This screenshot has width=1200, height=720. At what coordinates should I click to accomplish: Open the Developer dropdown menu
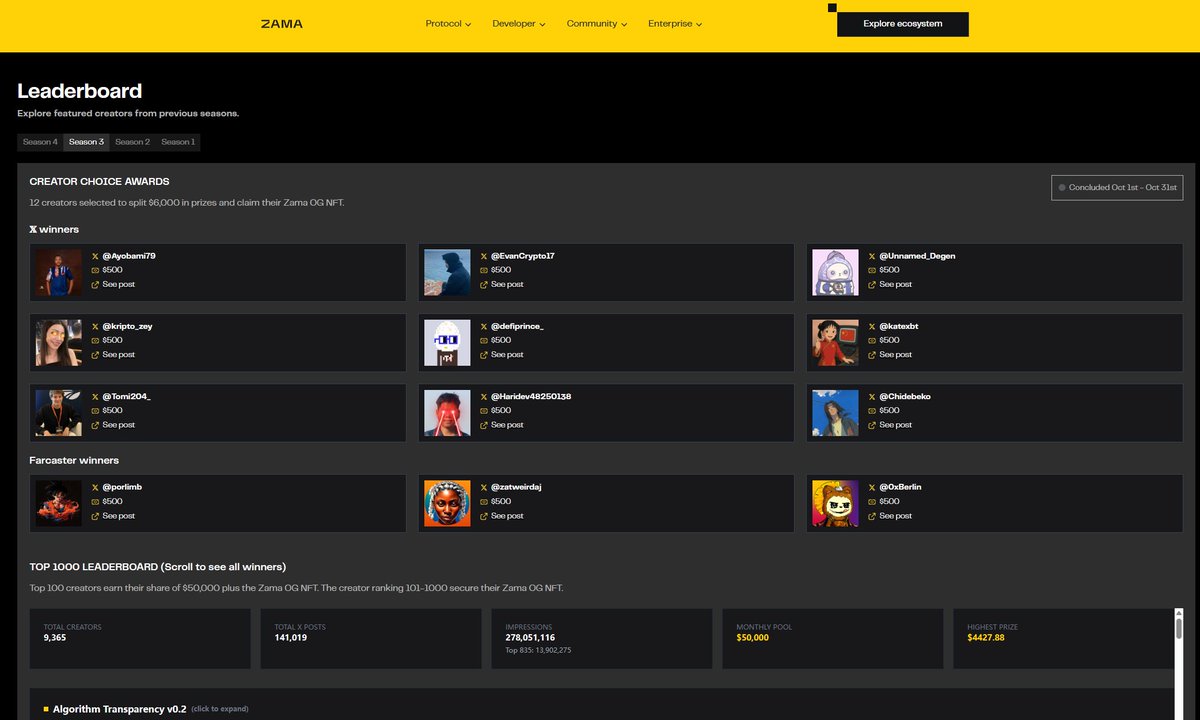[x=519, y=24]
